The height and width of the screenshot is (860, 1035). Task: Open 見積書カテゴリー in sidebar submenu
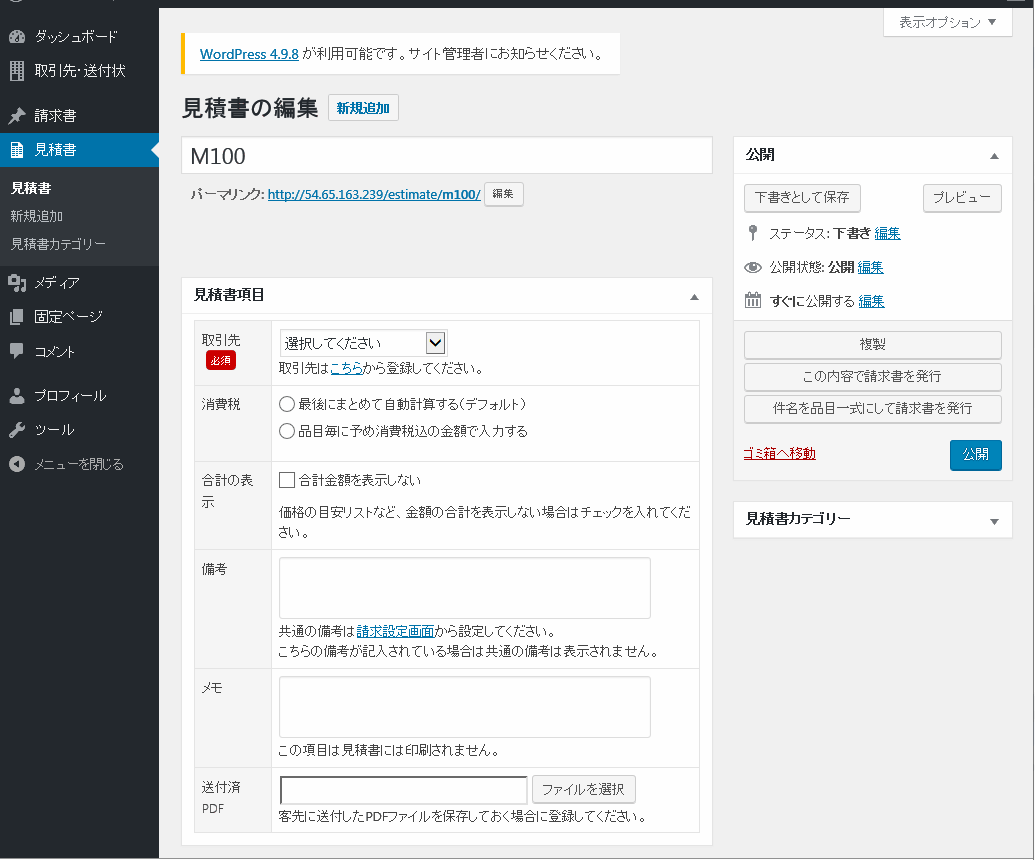(x=58, y=244)
